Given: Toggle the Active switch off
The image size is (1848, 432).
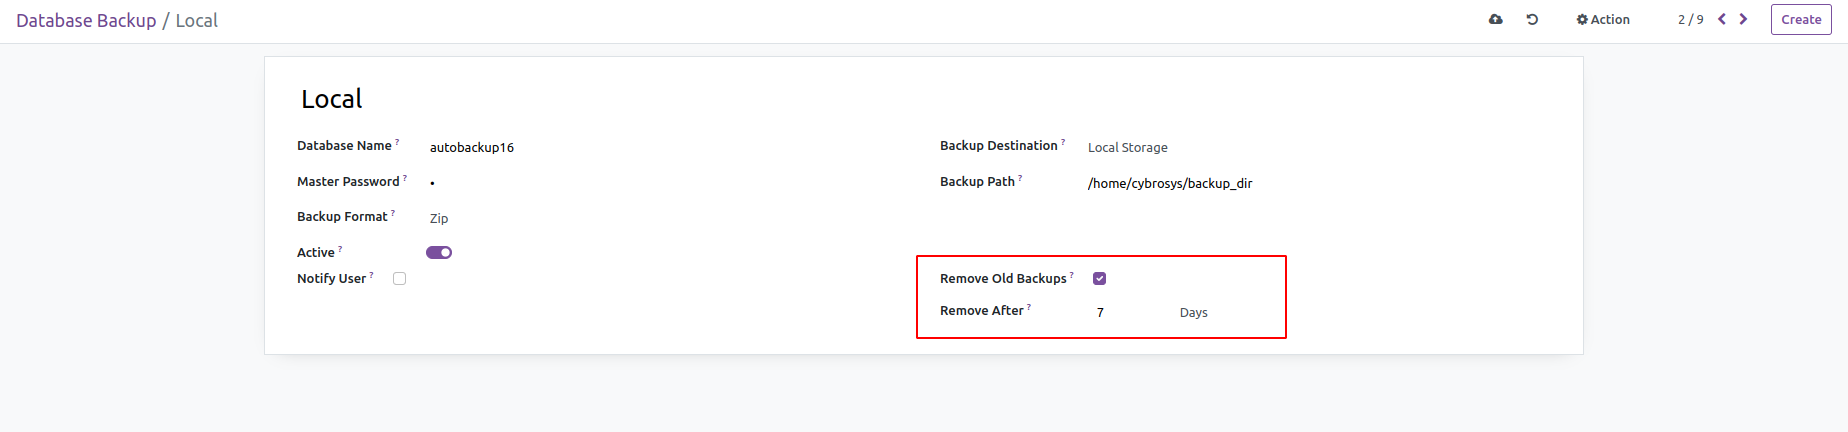Looking at the screenshot, I should [439, 253].
